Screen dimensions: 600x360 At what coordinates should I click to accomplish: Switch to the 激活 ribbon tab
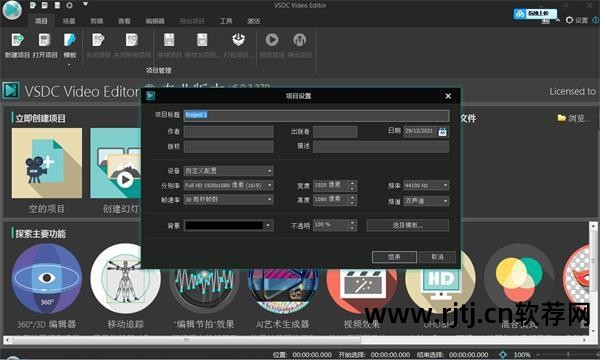[253, 21]
